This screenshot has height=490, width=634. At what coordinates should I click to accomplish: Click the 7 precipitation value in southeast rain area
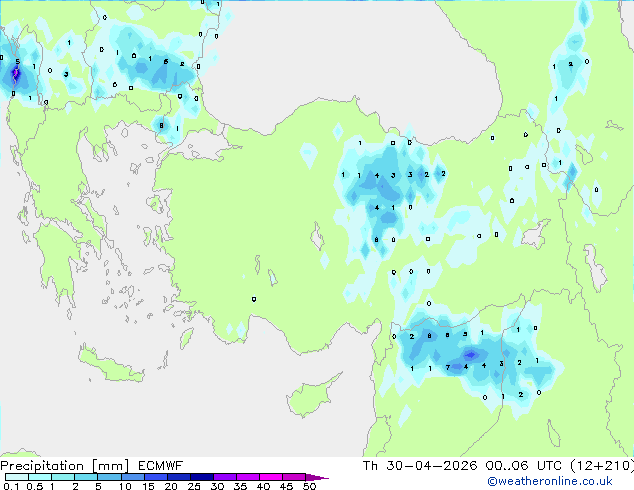[x=447, y=367]
